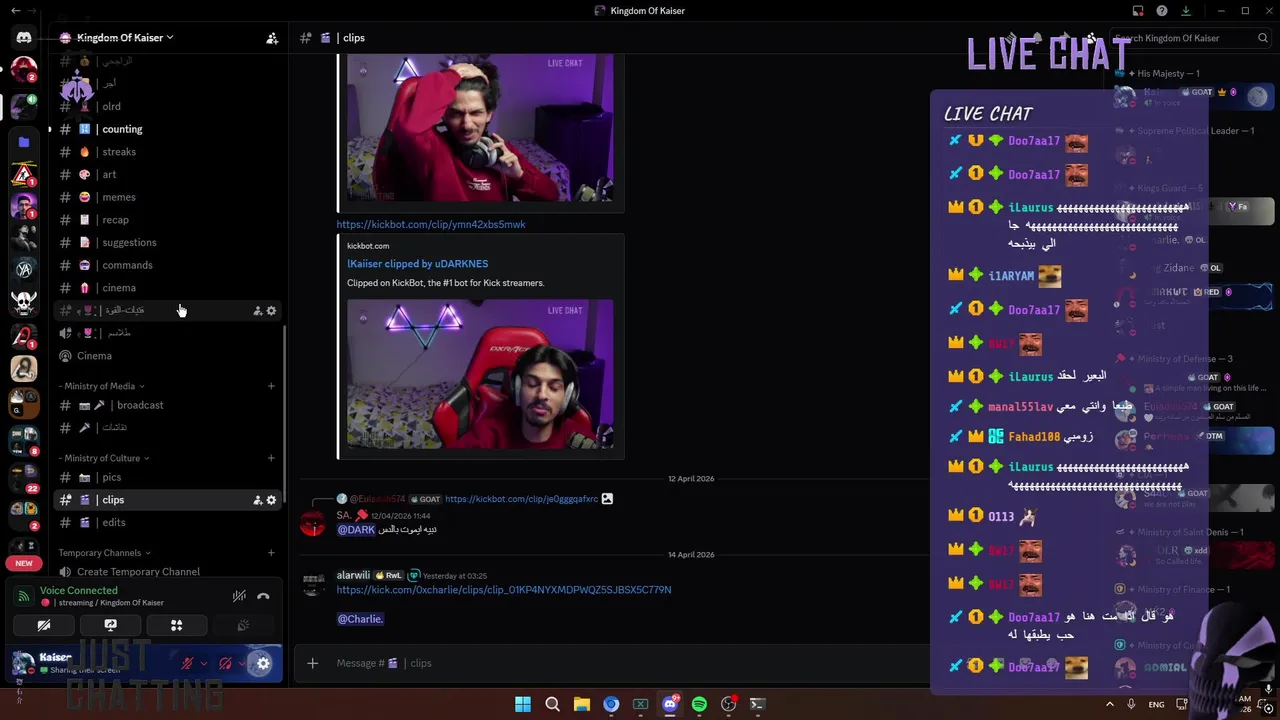Open edit channel gear for clips channel

pos(271,500)
